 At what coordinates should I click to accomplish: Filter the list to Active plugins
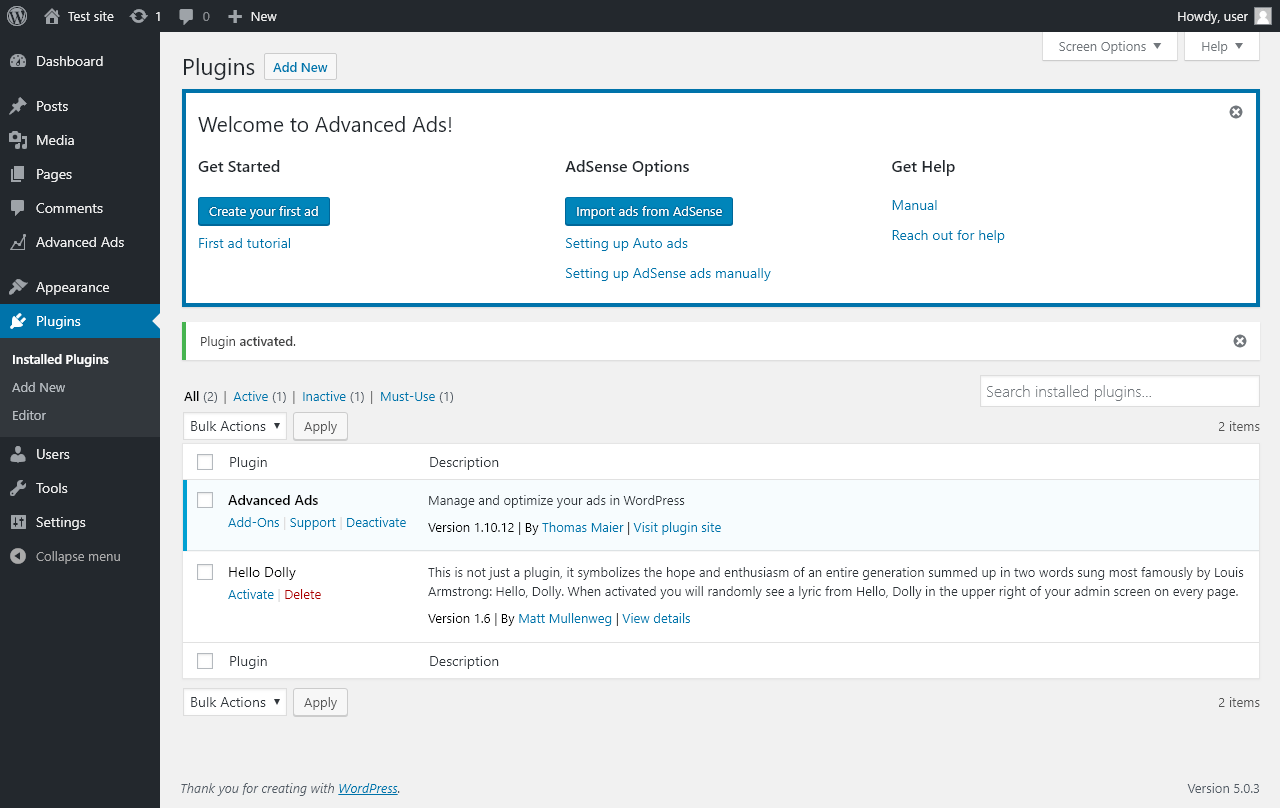[250, 396]
